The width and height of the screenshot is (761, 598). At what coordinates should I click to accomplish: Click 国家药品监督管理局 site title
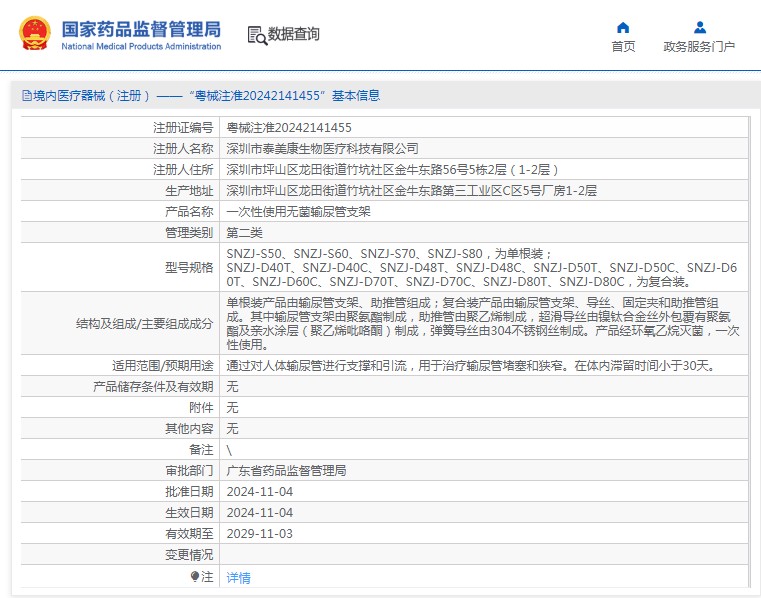tap(141, 30)
